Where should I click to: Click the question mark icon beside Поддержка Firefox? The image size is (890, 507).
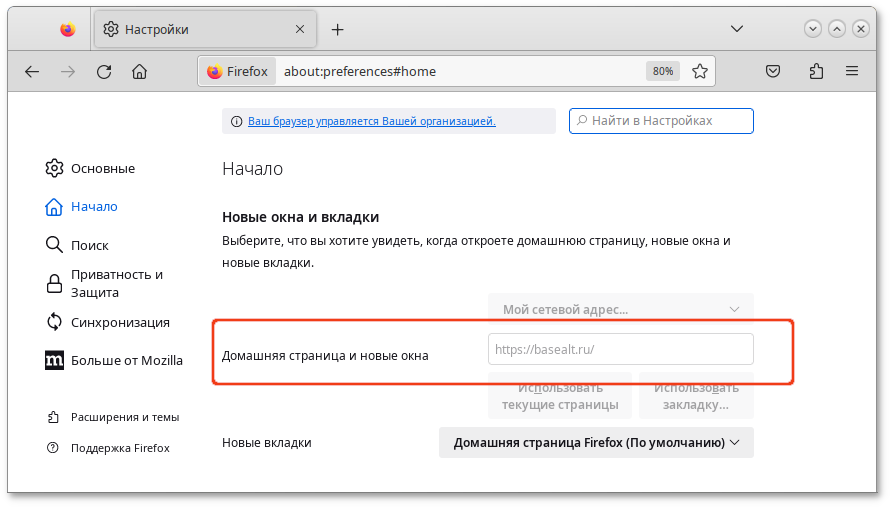[x=53, y=448]
